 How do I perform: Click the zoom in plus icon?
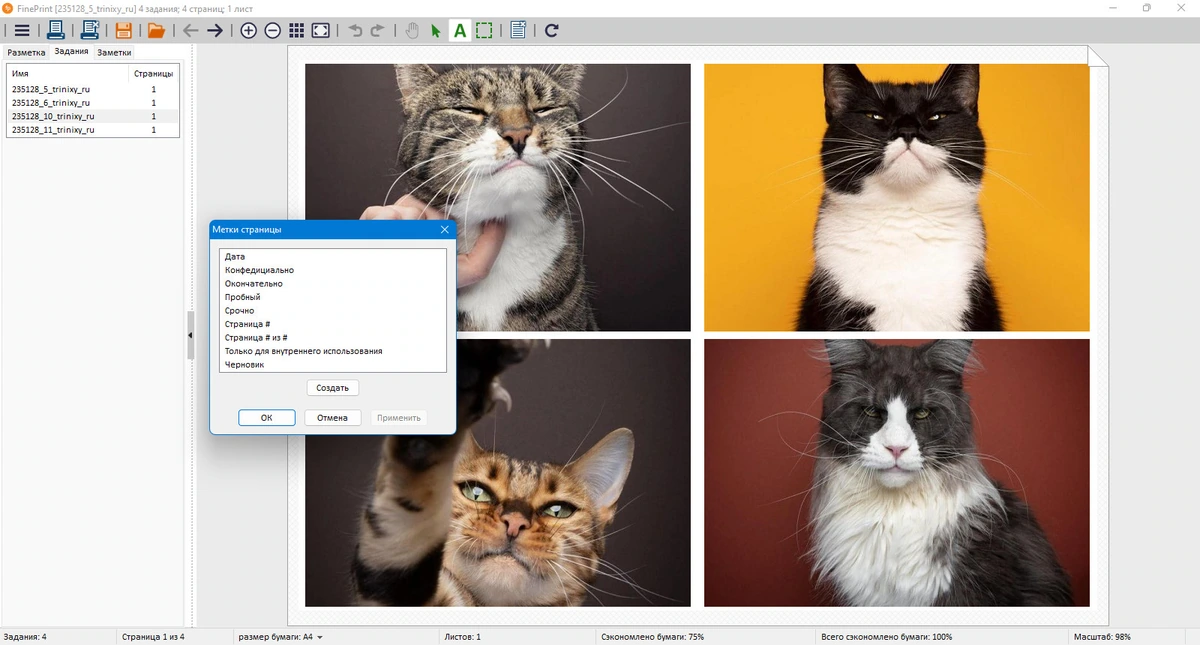tap(249, 30)
